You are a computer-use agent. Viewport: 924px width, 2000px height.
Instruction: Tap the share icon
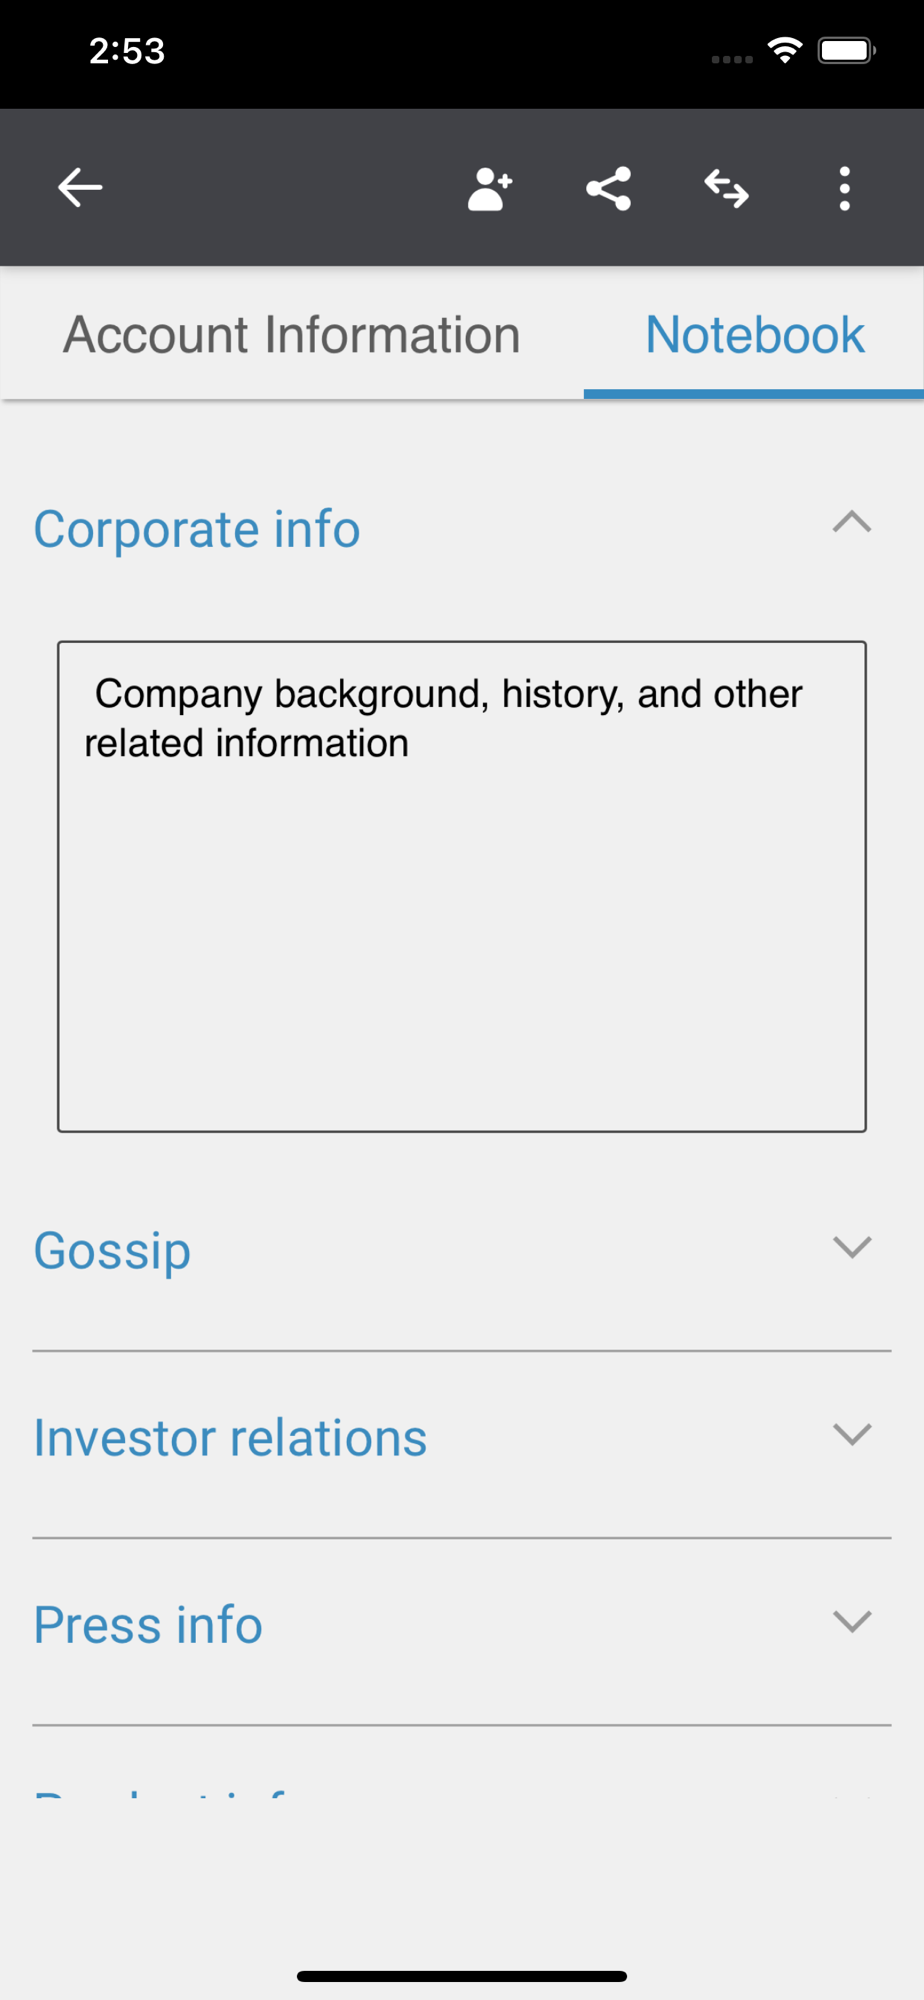pyautogui.click(x=608, y=188)
